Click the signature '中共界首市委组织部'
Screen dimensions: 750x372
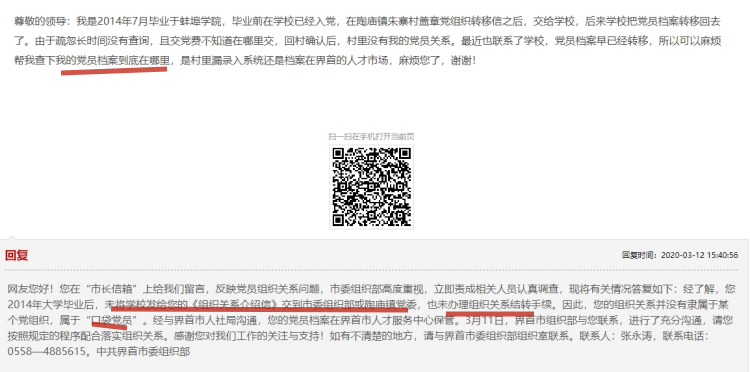coord(143,351)
